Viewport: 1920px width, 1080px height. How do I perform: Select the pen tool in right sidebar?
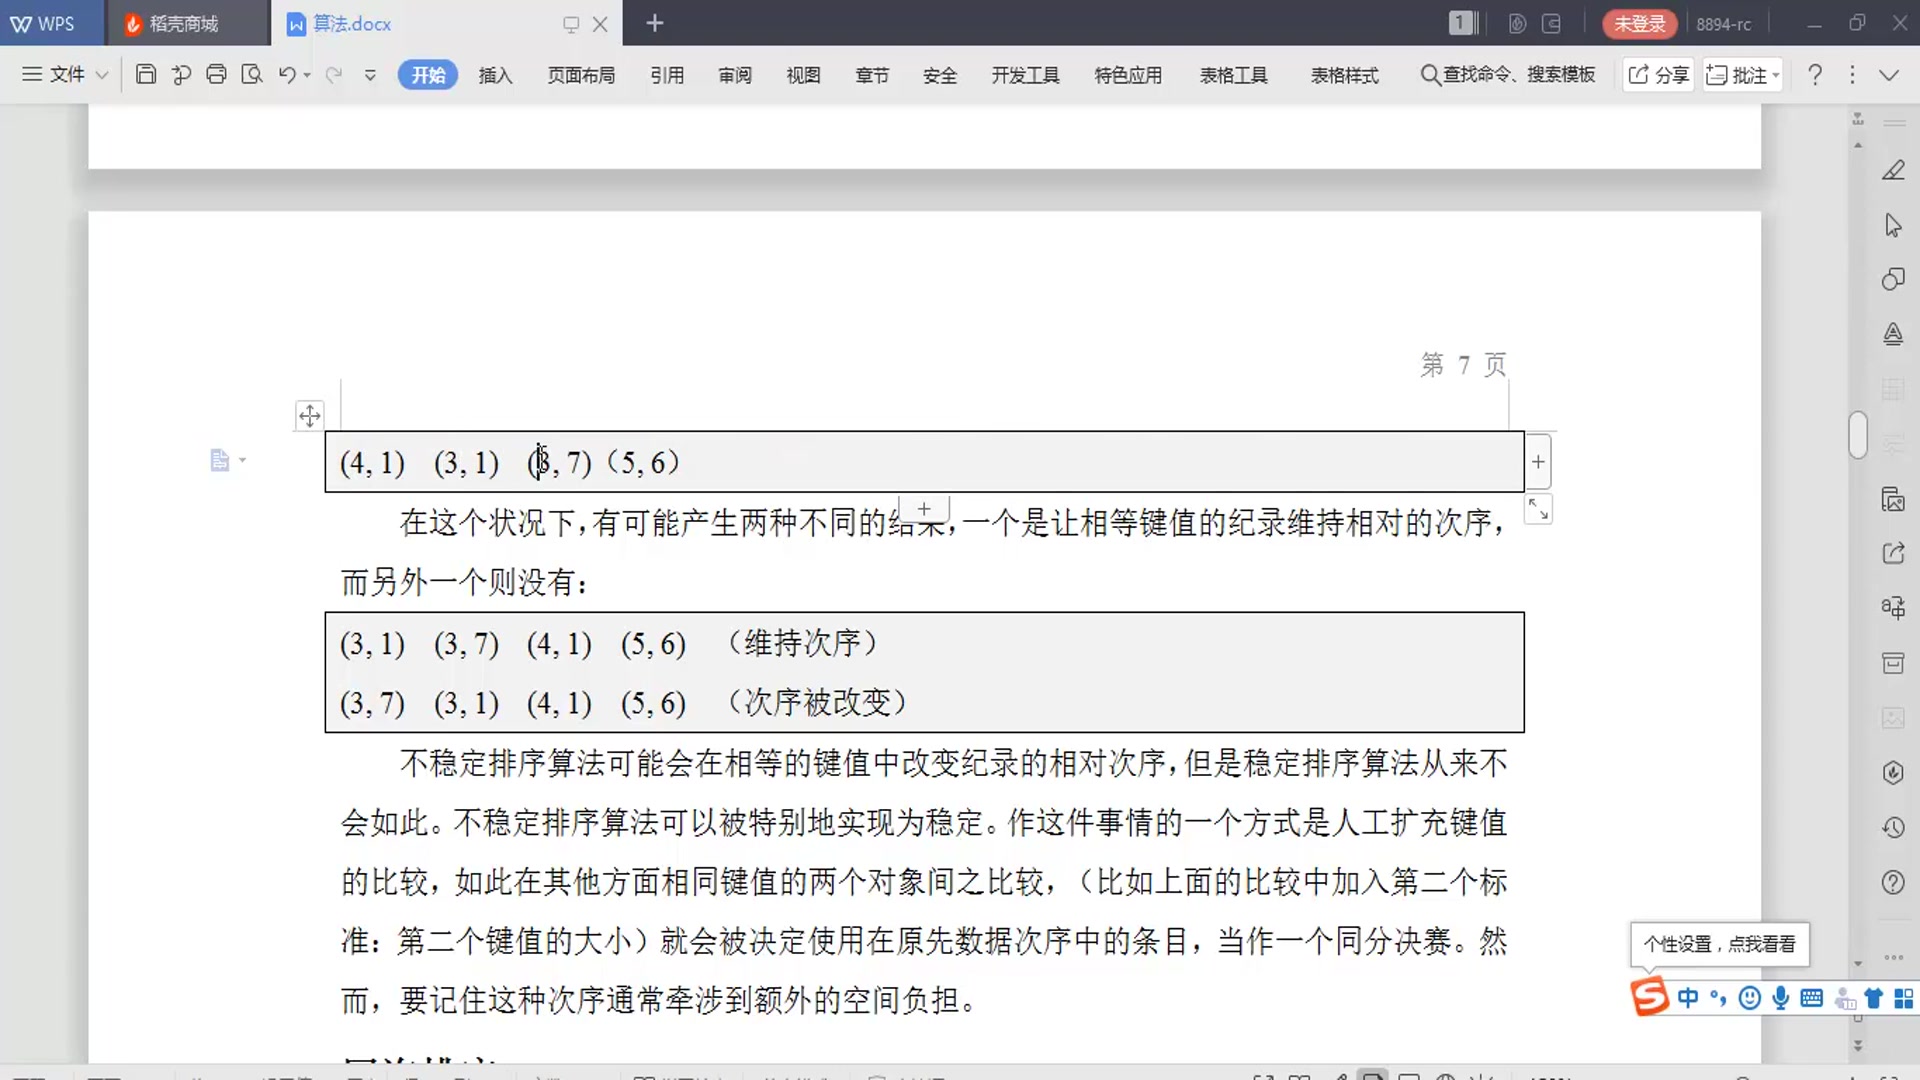[x=1893, y=170]
